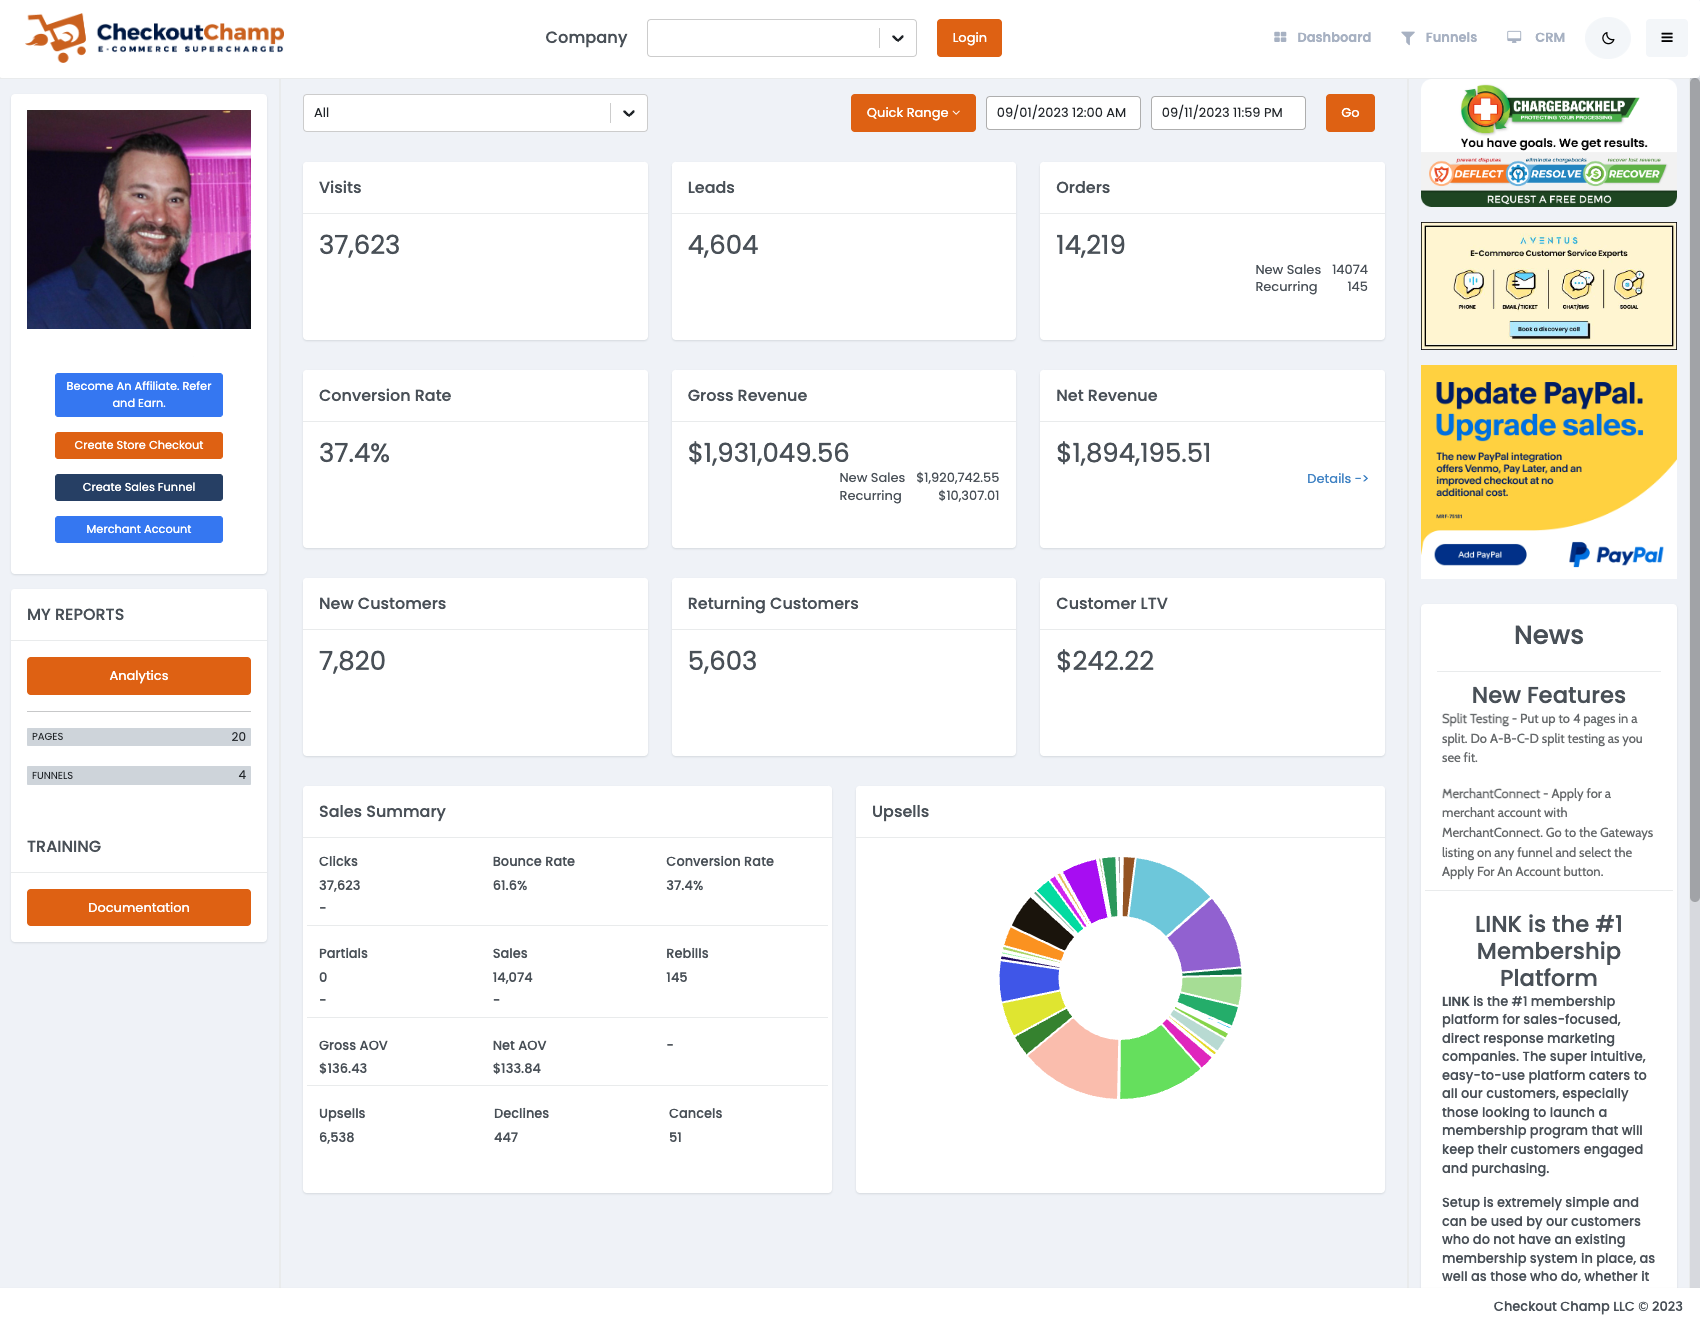Click the PayPal logo in ad
Screen dimensions: 1700x1319
1615,554
